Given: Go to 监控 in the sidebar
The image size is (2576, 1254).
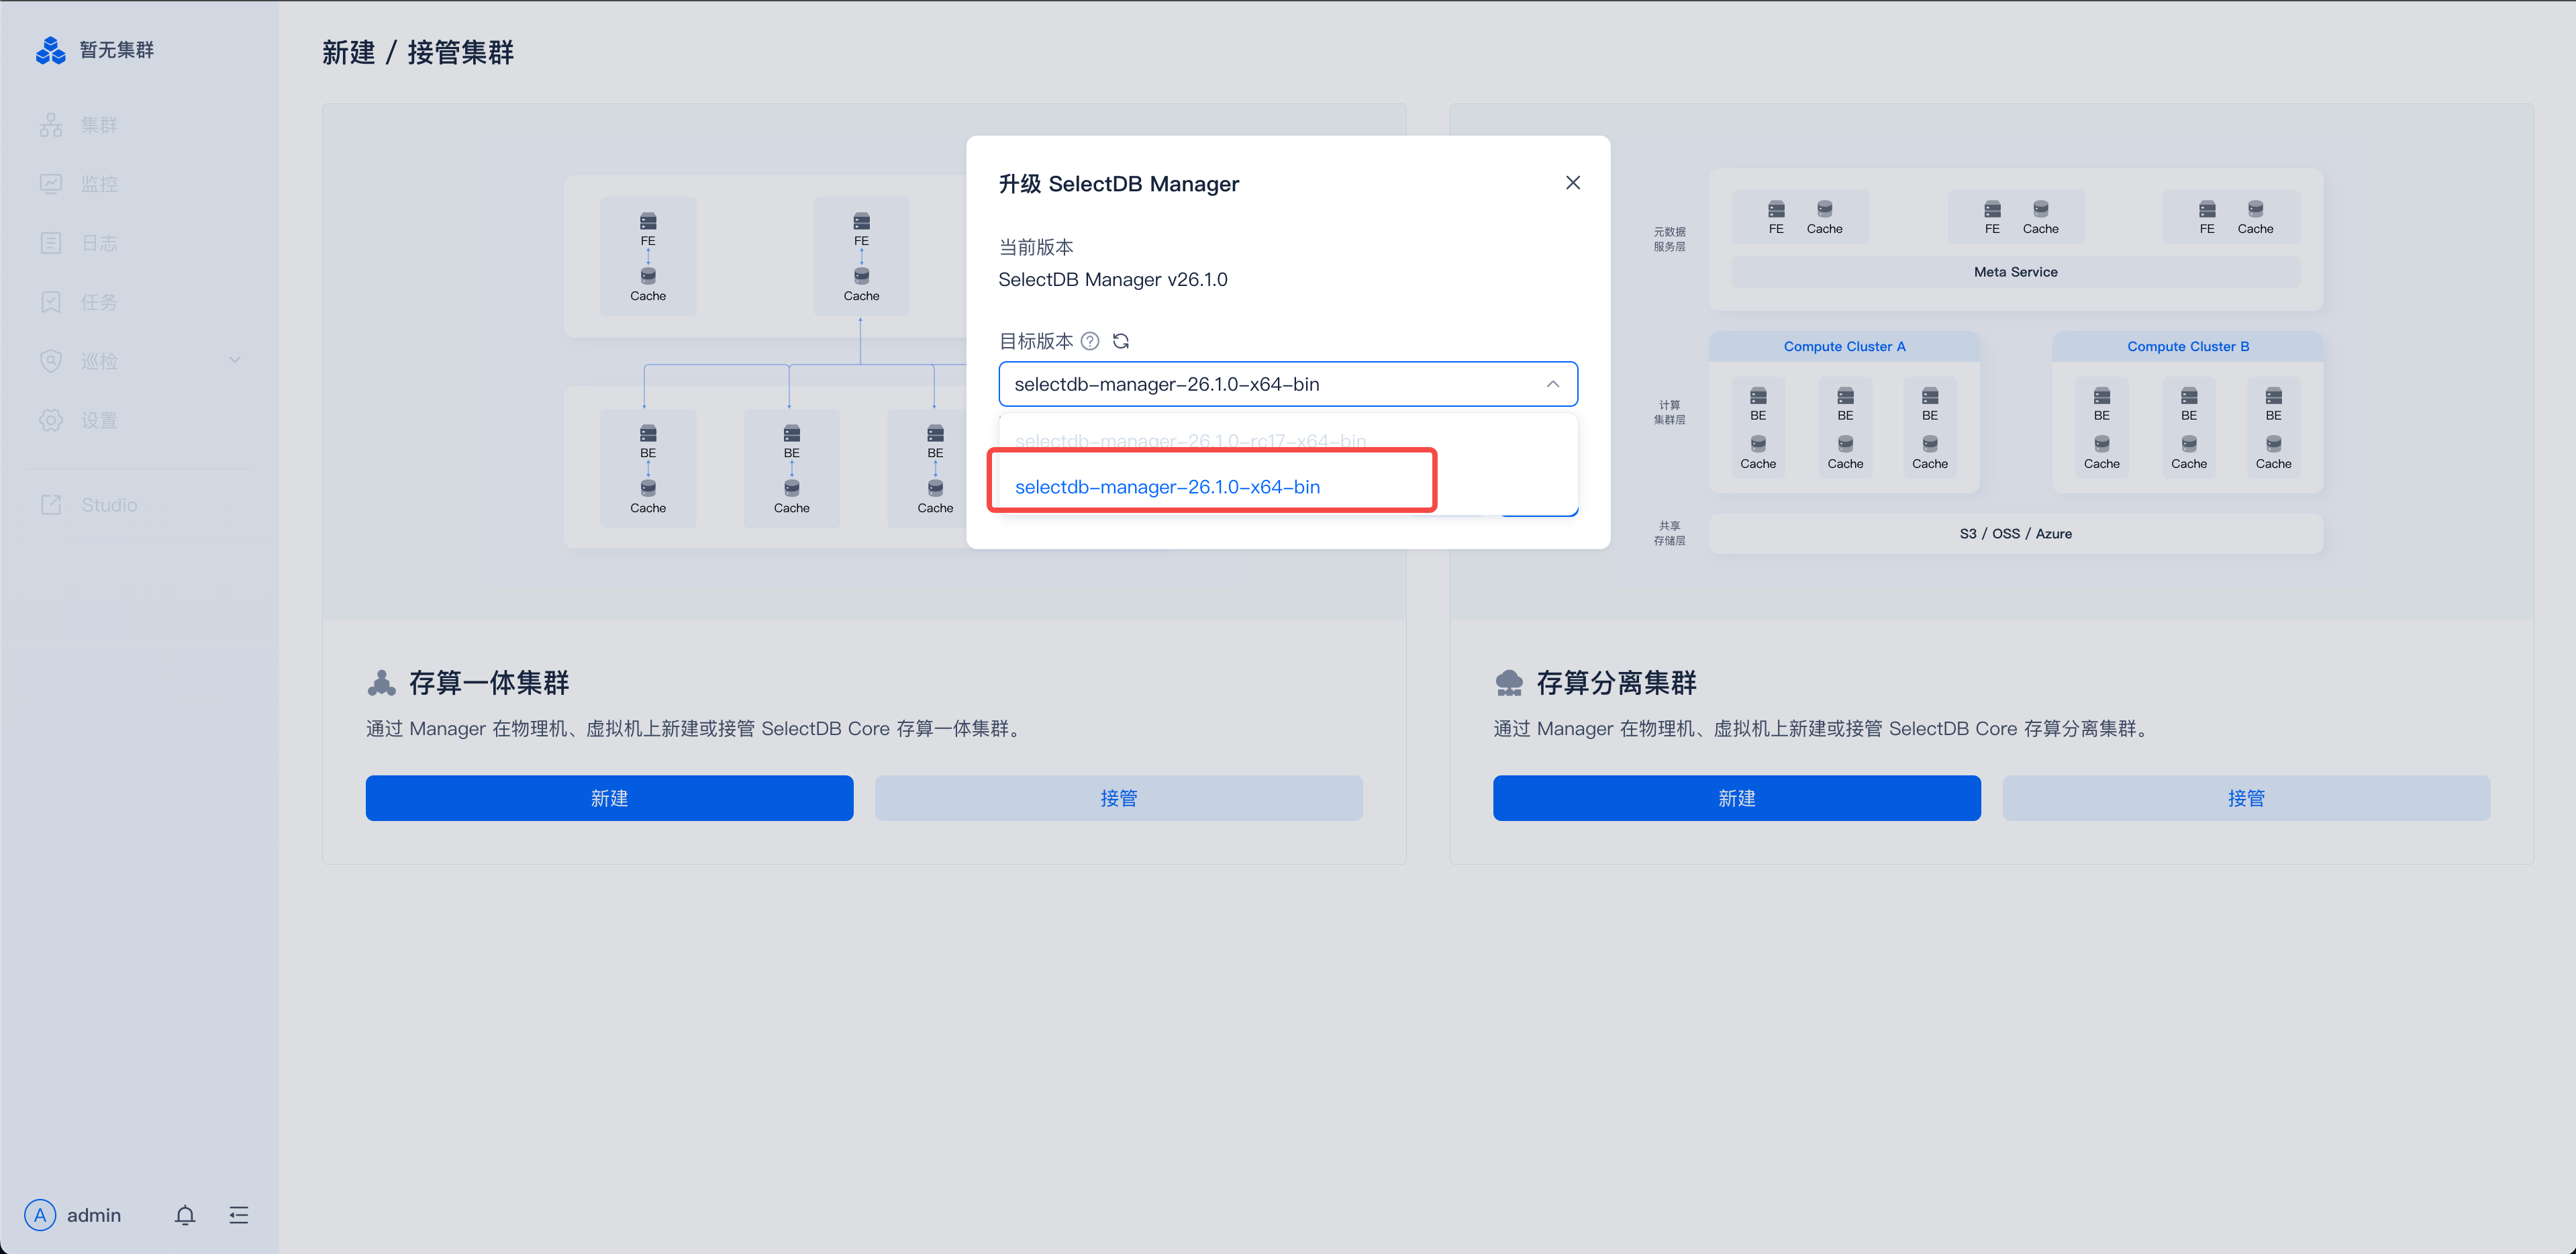Looking at the screenshot, I should (x=99, y=184).
